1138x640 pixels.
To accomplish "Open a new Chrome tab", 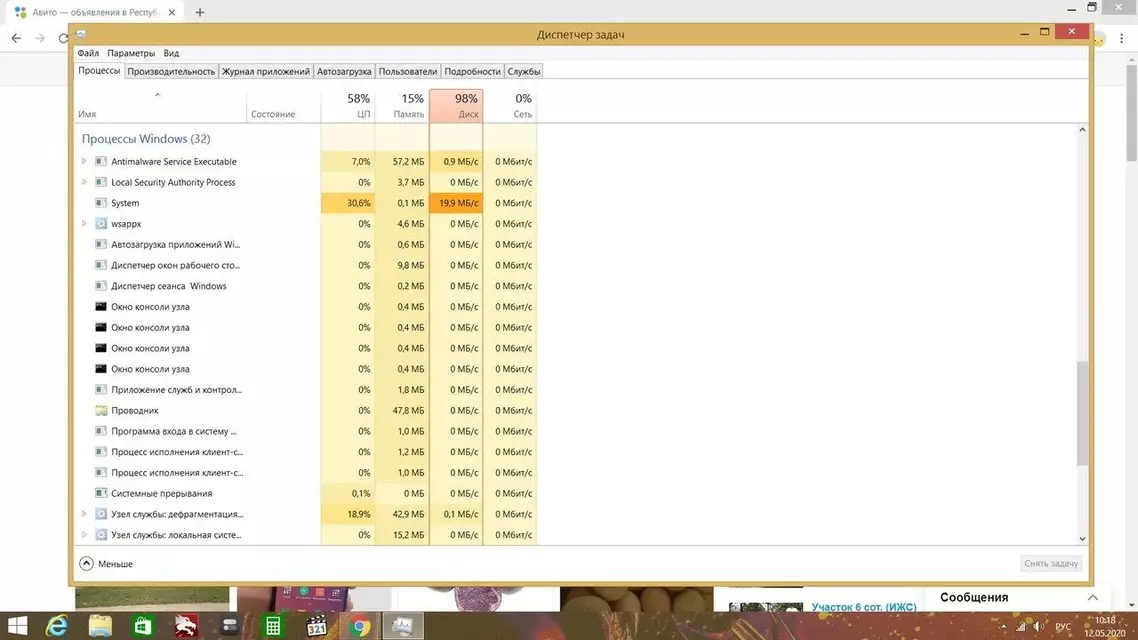I will coord(200,12).
